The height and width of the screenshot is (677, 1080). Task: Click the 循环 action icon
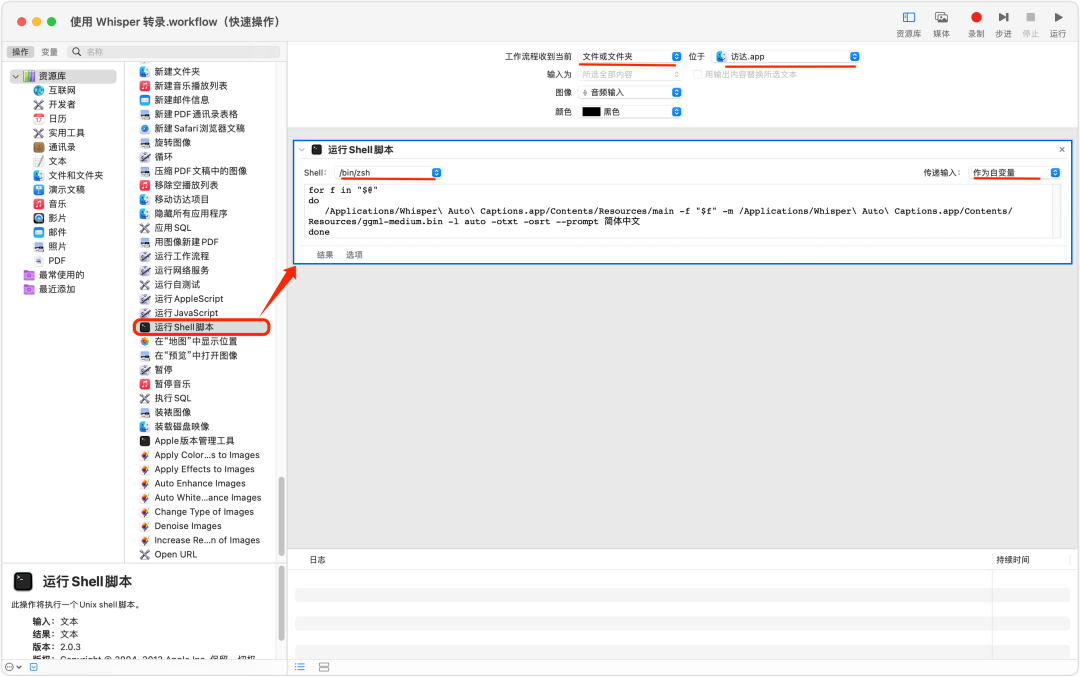click(x=145, y=157)
